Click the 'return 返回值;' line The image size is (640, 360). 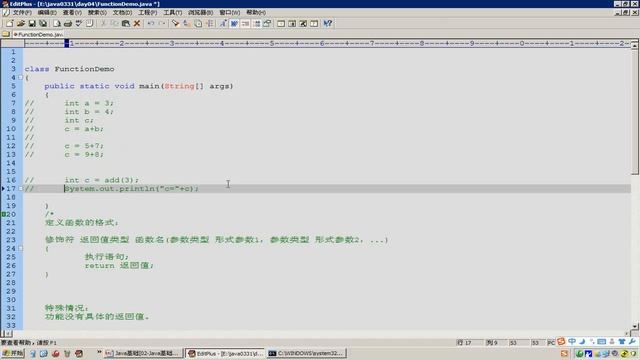[x=119, y=266]
